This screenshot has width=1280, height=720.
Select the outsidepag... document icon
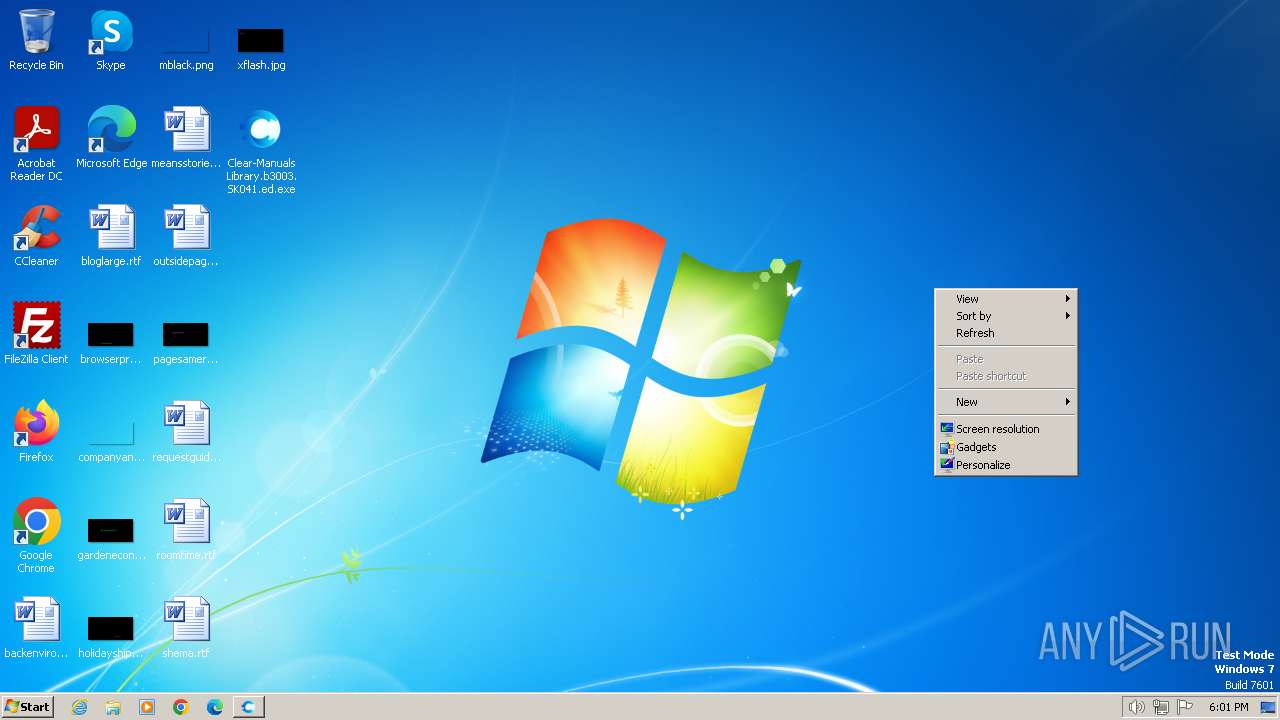[x=186, y=236]
